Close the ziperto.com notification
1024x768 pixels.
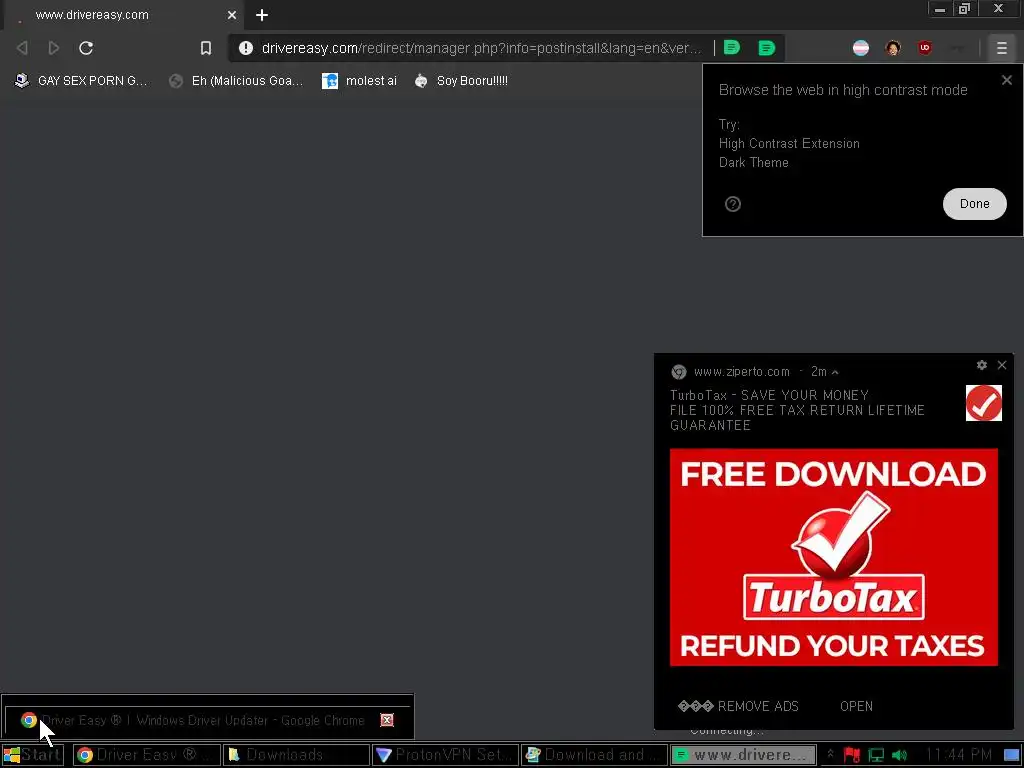click(x=1002, y=365)
